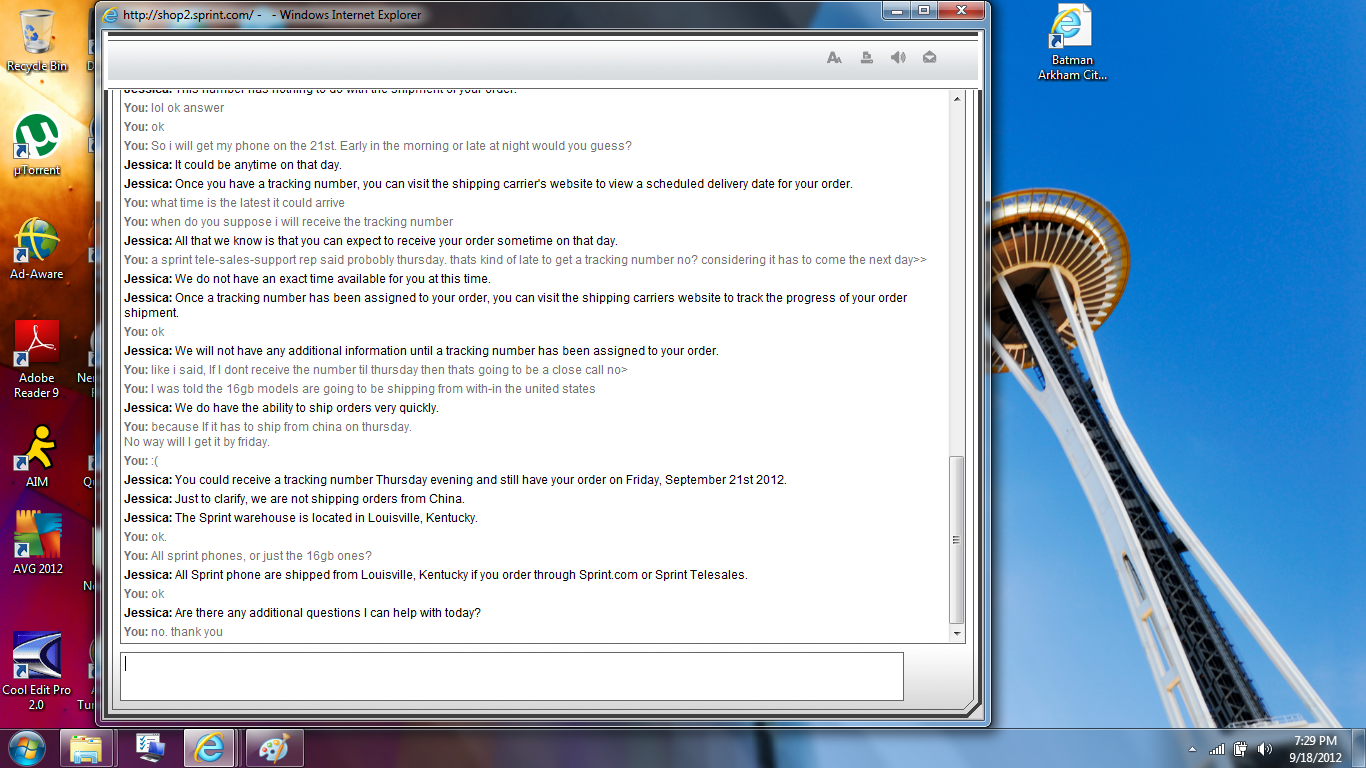Click the Show desktop strip beside the clock
Viewport: 1366px width, 768px height.
(x=1359, y=748)
